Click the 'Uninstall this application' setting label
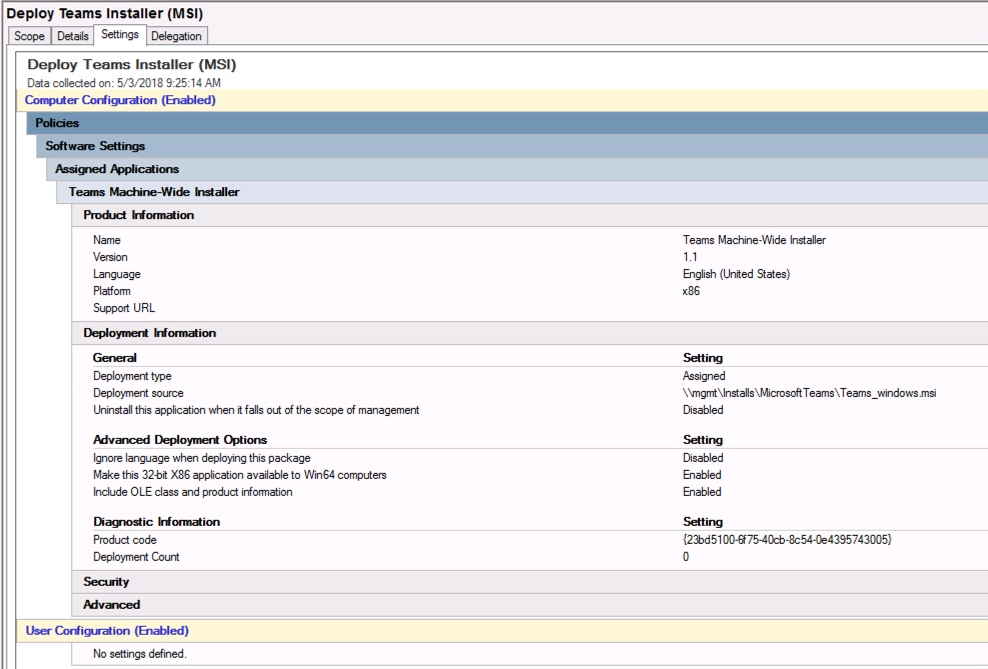The image size is (988, 669). (x=256, y=410)
